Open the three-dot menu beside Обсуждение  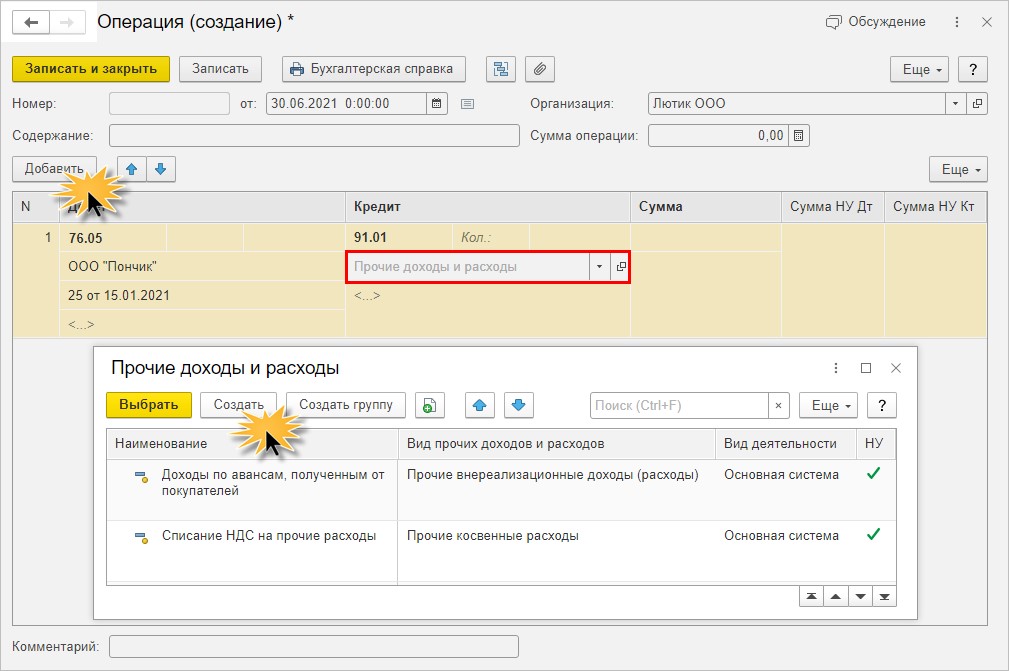pyautogui.click(x=957, y=23)
